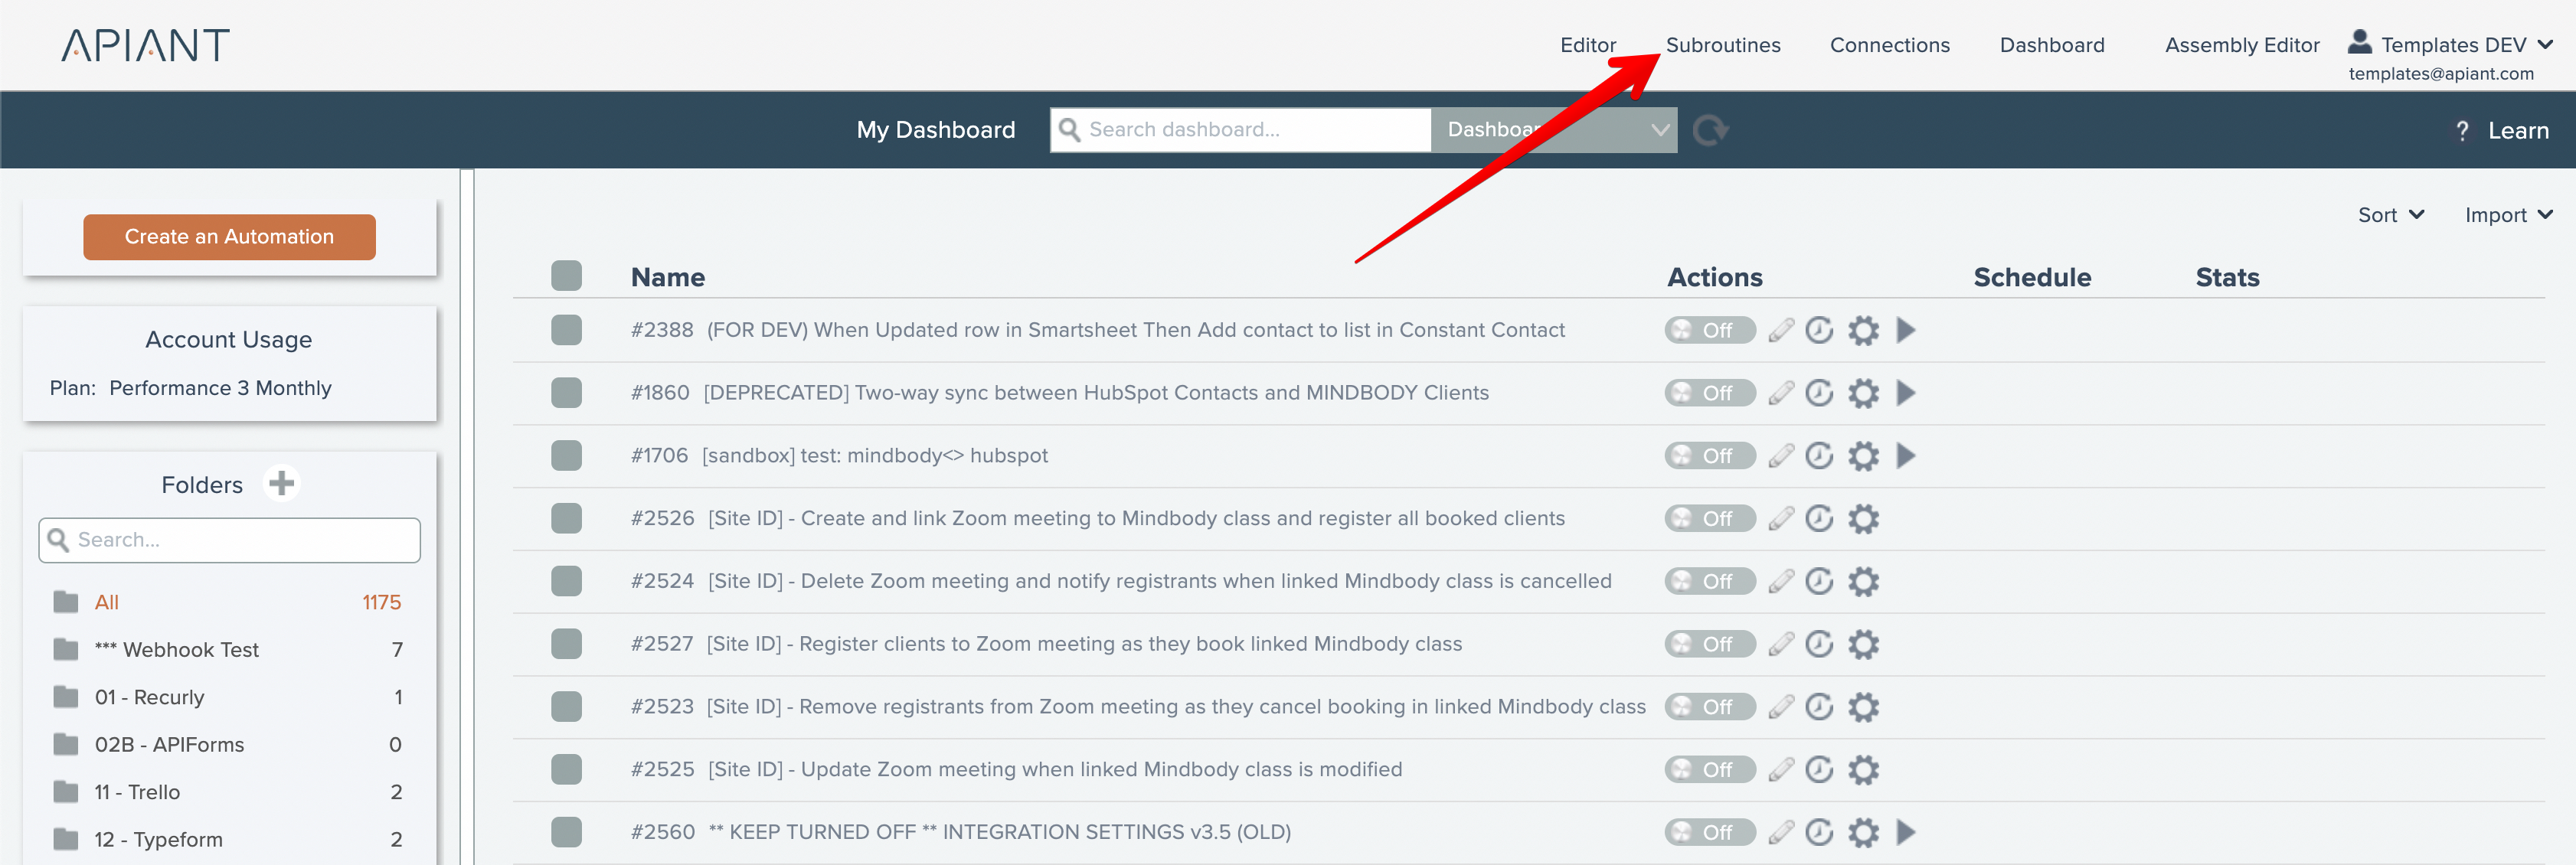Expand the Sort dropdown
This screenshot has height=865, width=2576.
tap(2390, 215)
